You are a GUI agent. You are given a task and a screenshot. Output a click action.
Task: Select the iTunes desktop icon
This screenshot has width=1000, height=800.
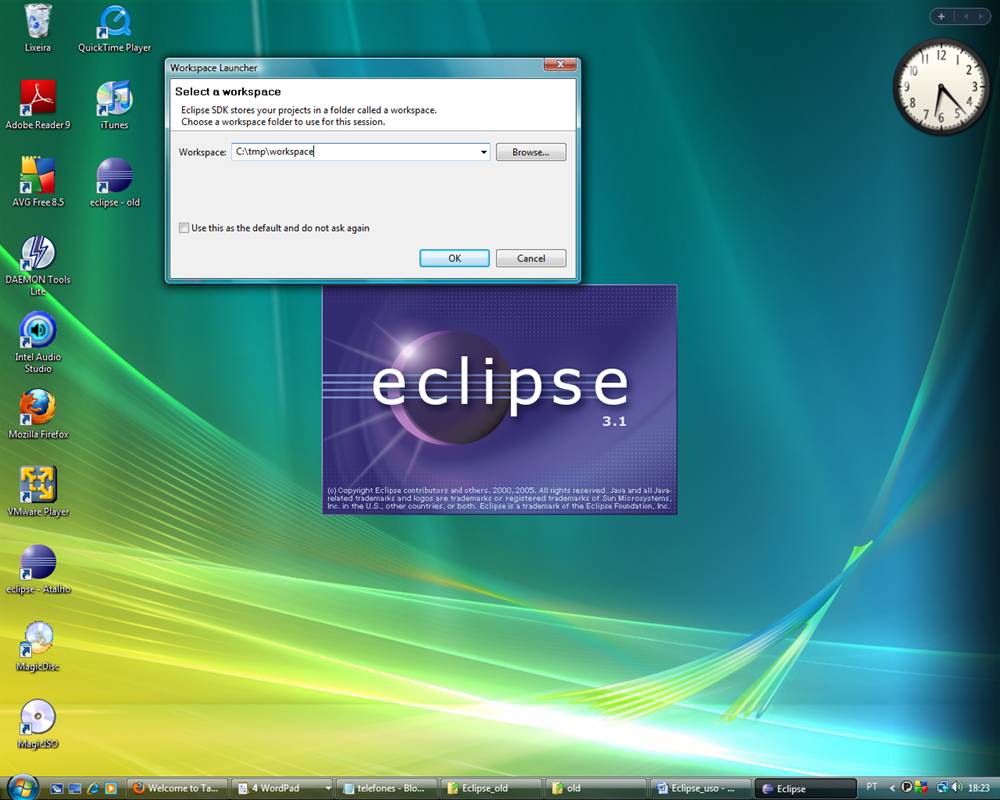point(115,105)
